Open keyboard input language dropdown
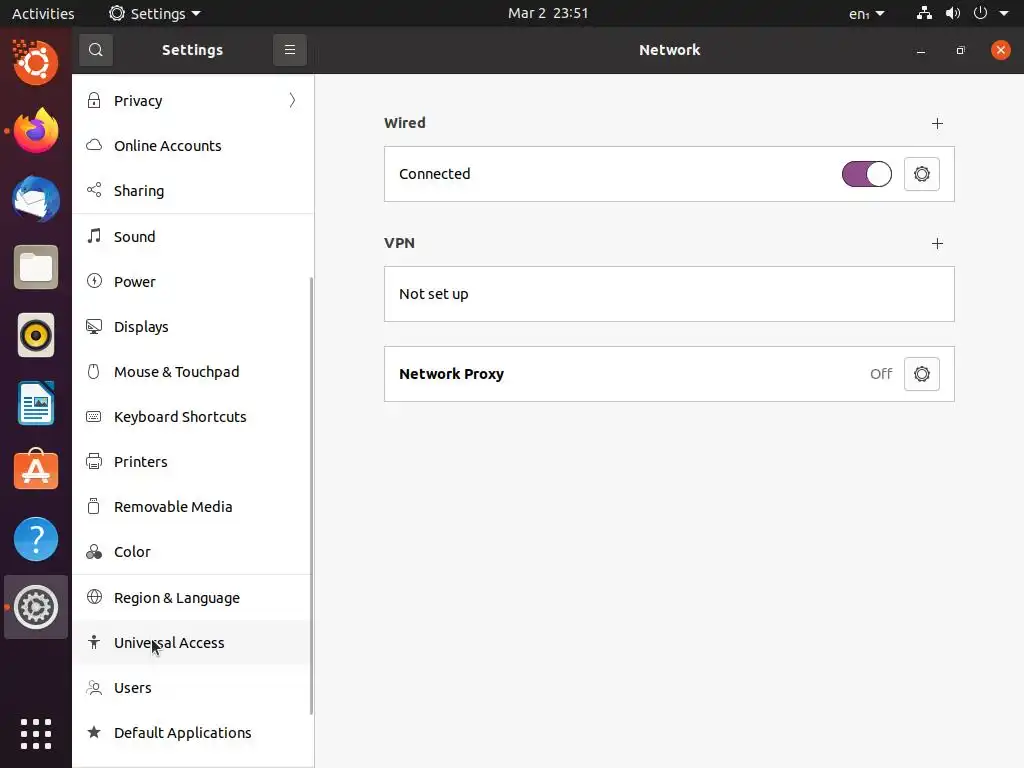 866,14
